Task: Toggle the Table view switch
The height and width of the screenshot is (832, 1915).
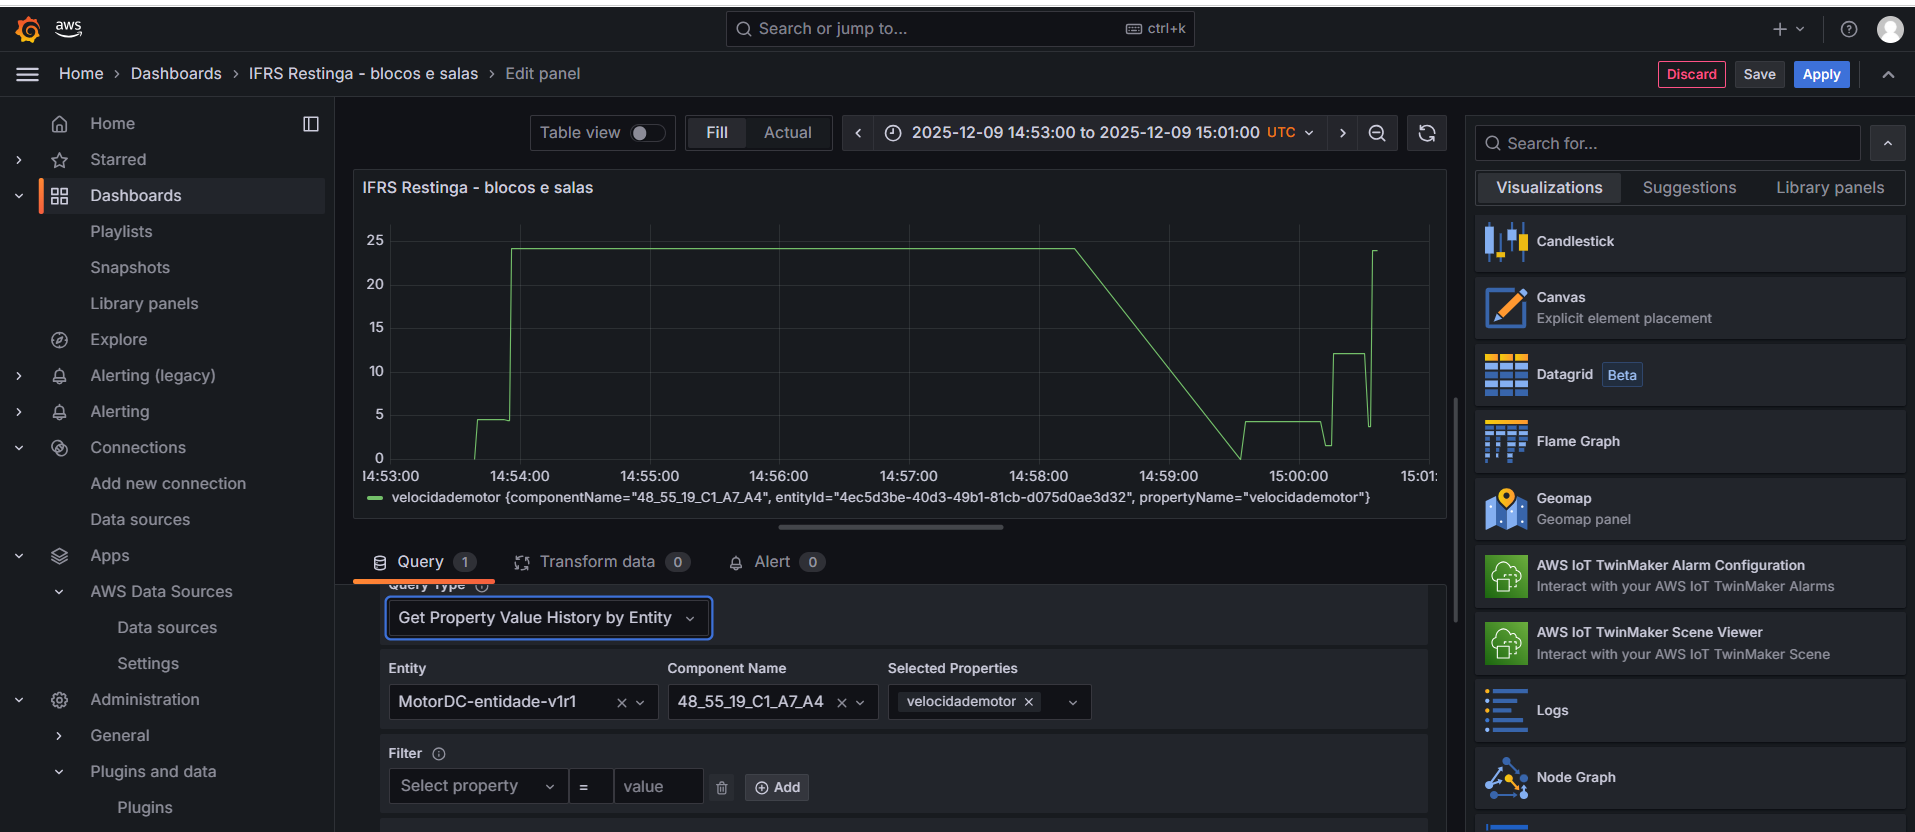Action: point(647,133)
